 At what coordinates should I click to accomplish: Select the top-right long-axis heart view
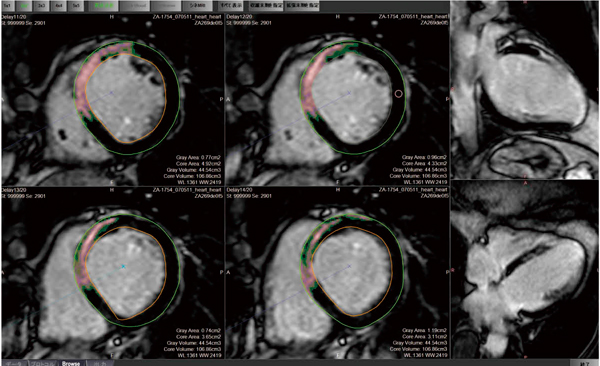point(525,90)
